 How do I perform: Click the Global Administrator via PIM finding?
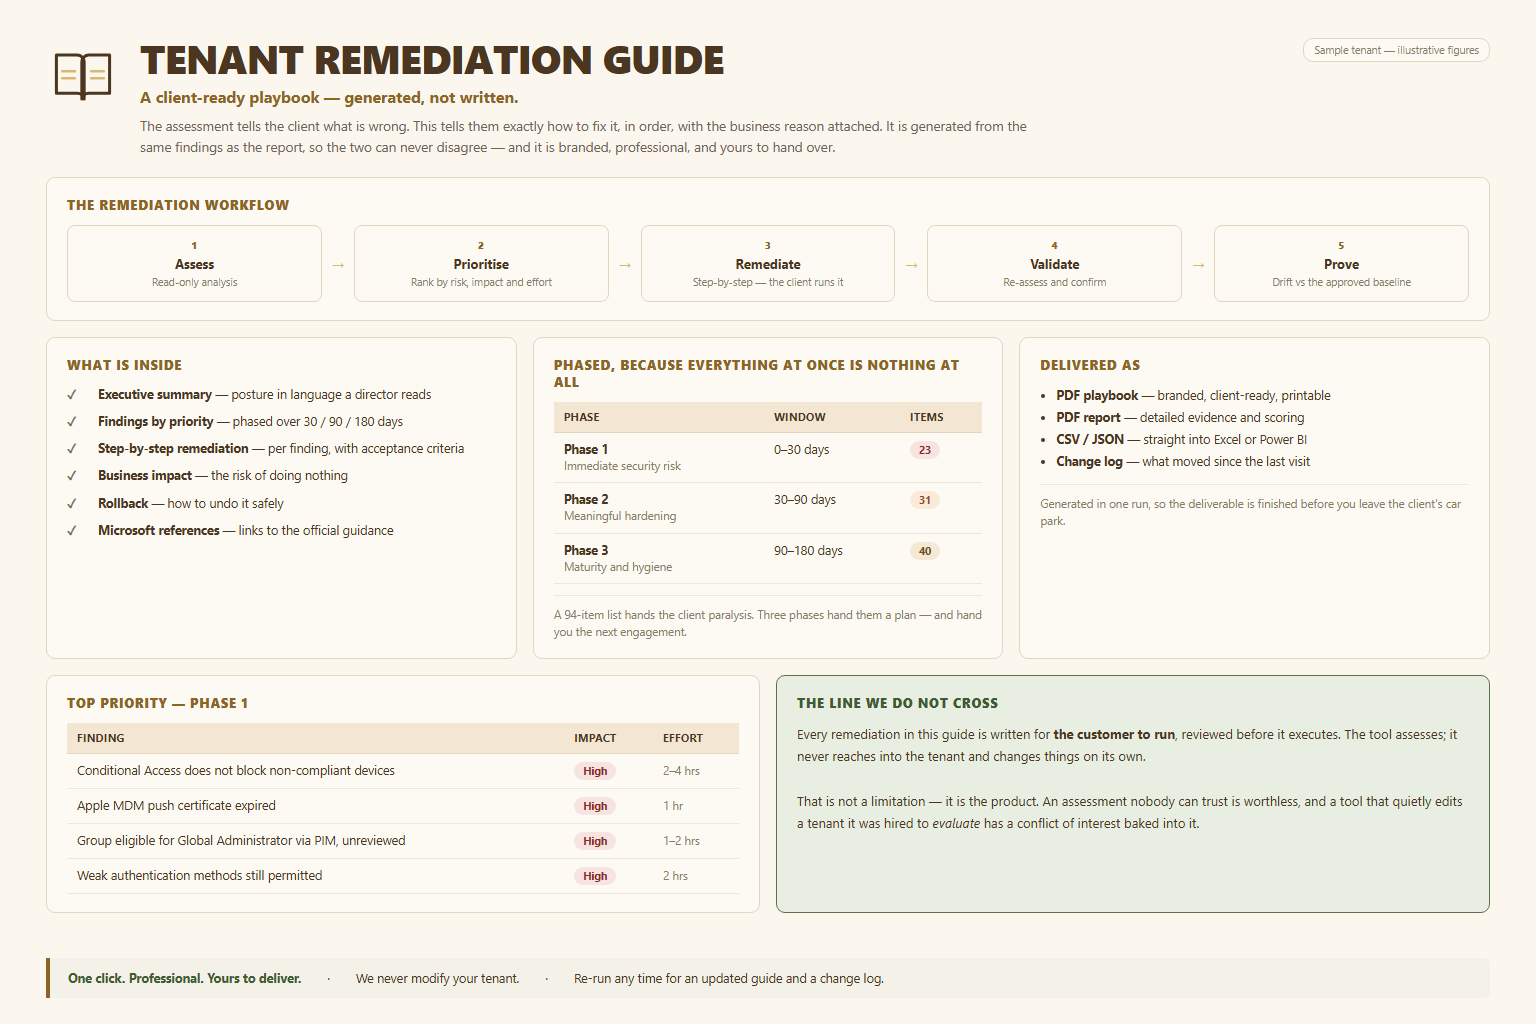(241, 841)
